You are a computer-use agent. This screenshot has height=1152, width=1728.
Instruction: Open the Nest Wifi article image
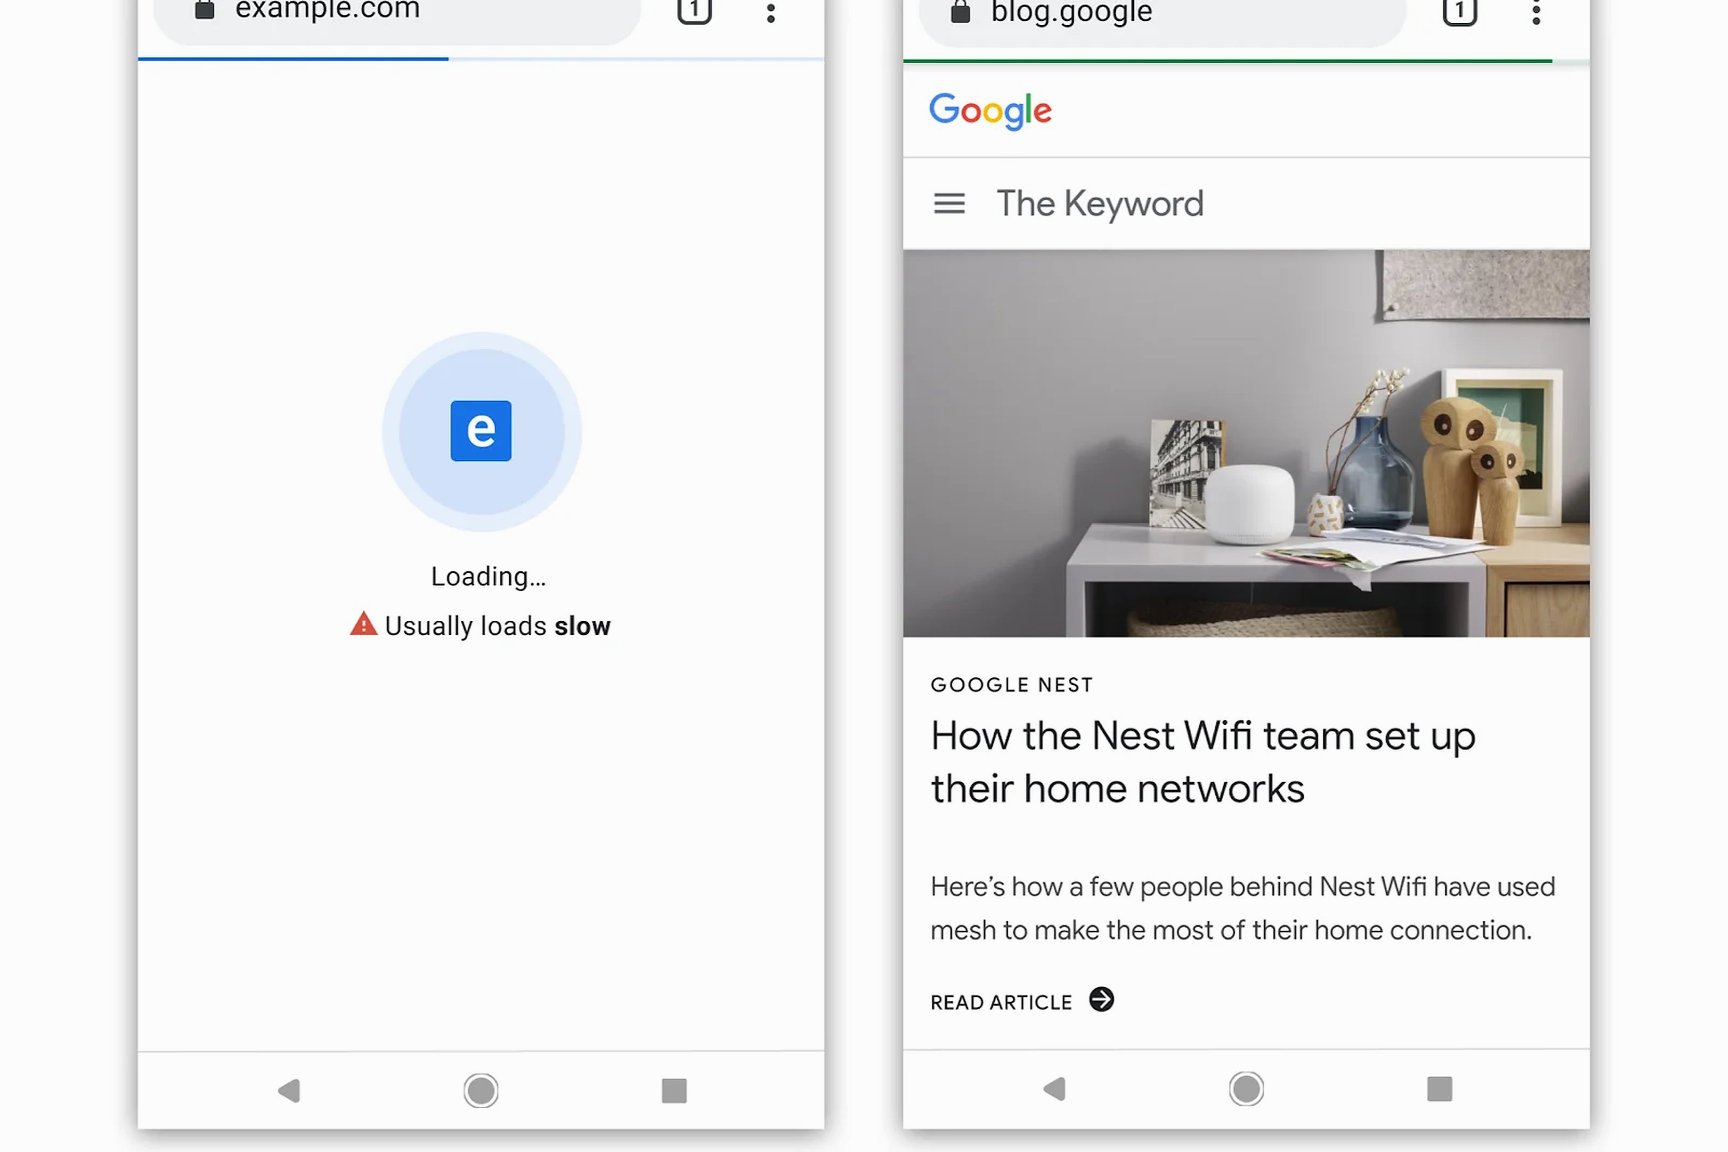1246,443
